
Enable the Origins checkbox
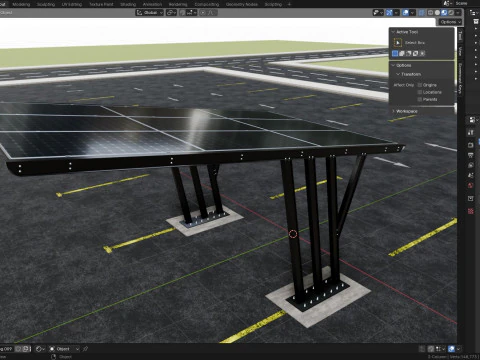[x=420, y=85]
